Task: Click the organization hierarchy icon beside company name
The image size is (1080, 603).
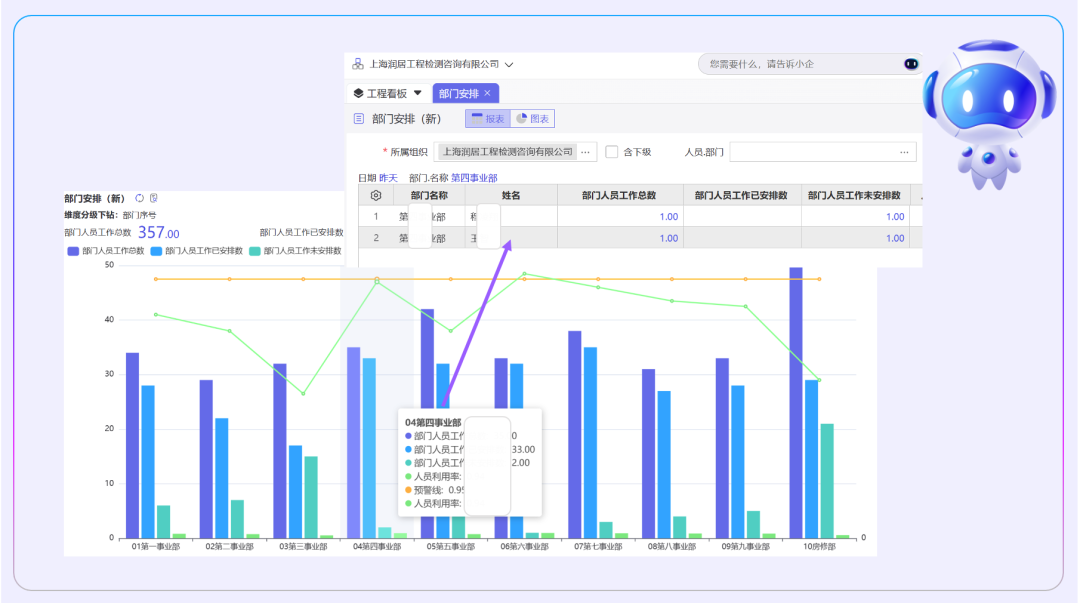Action: click(358, 64)
